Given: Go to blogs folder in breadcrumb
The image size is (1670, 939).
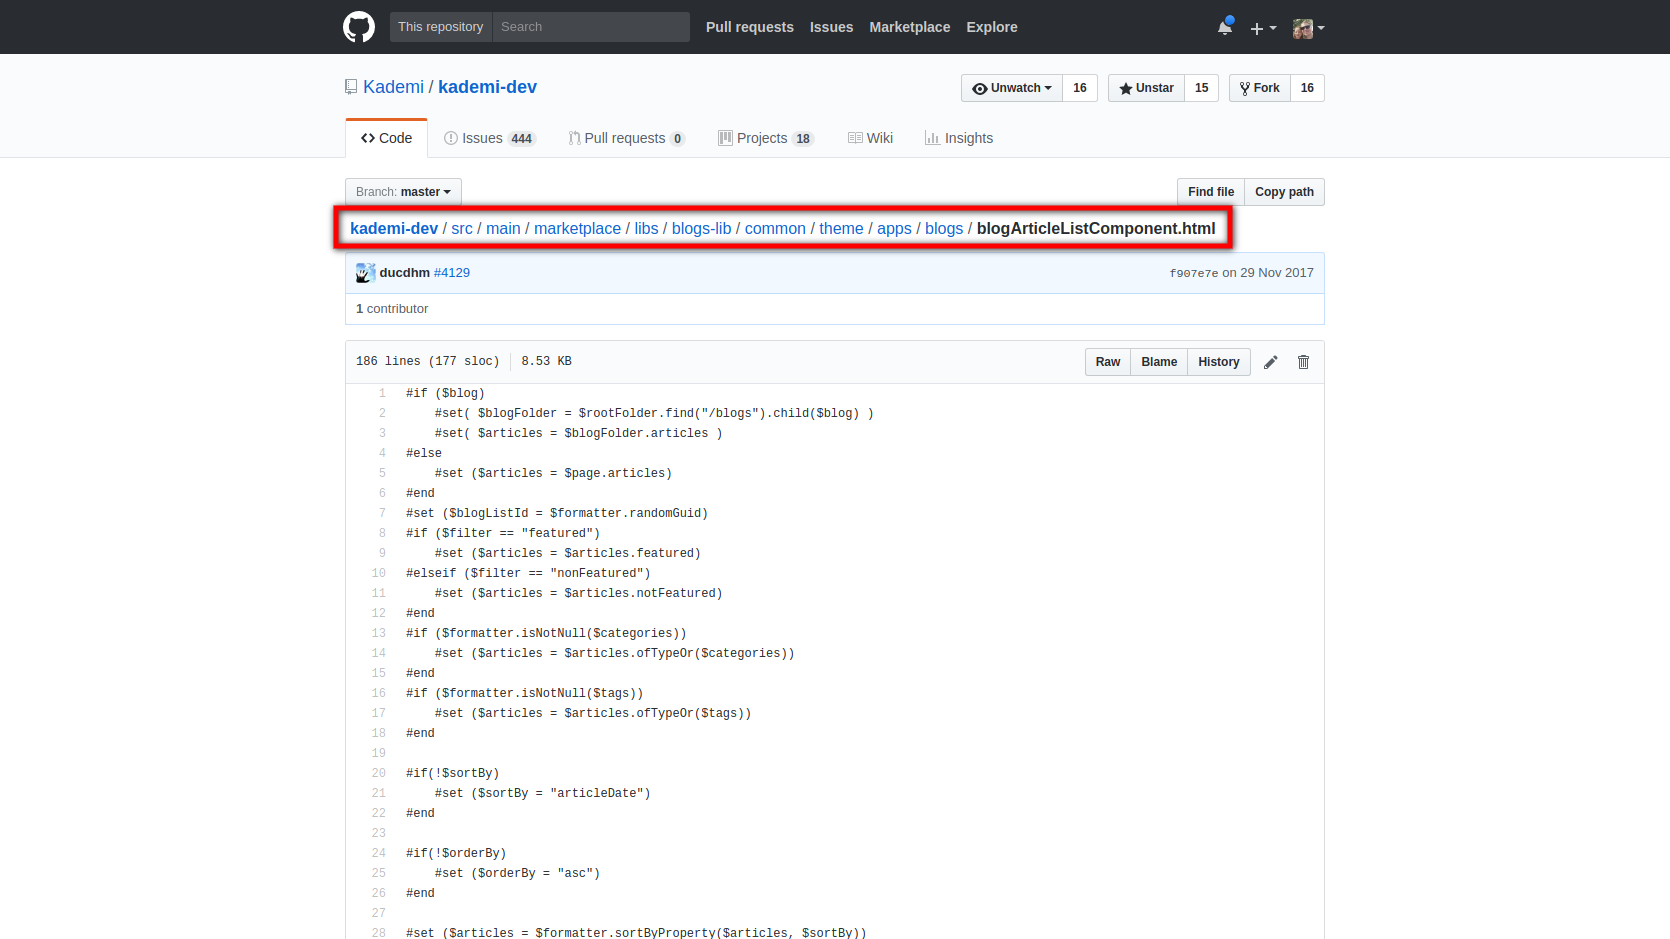Looking at the screenshot, I should [944, 229].
